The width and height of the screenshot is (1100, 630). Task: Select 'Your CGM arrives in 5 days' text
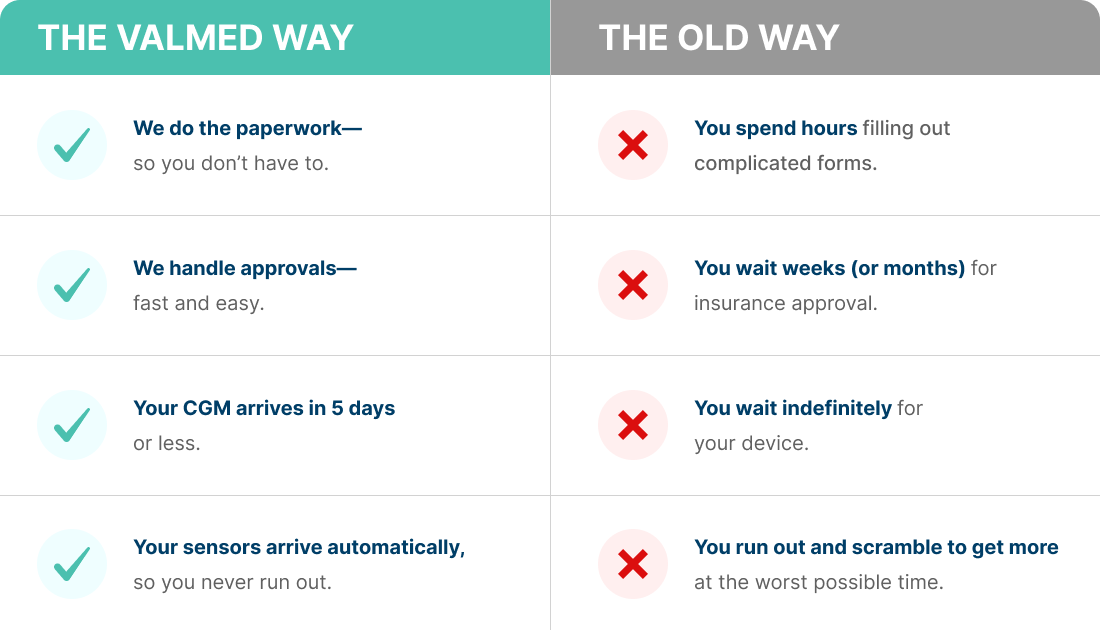264,408
